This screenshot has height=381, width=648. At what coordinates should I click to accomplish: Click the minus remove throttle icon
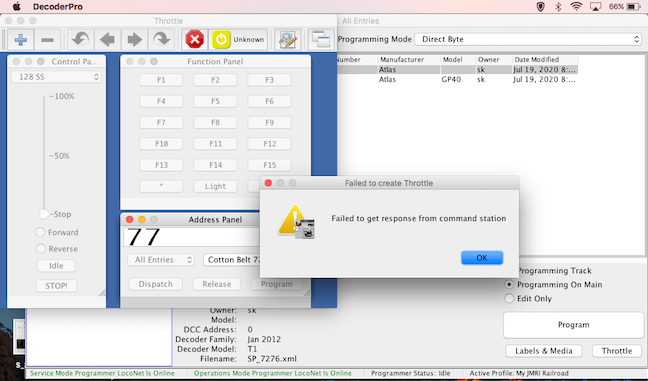(48, 40)
